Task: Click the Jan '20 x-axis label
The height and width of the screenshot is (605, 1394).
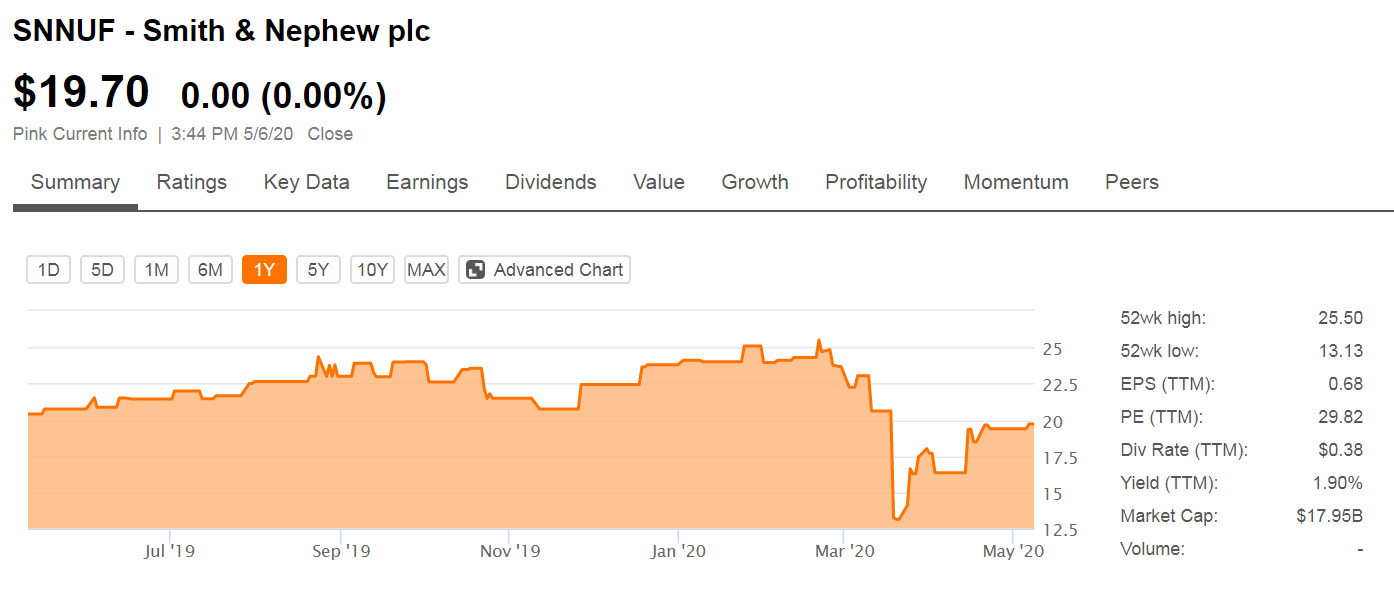Action: tap(678, 551)
